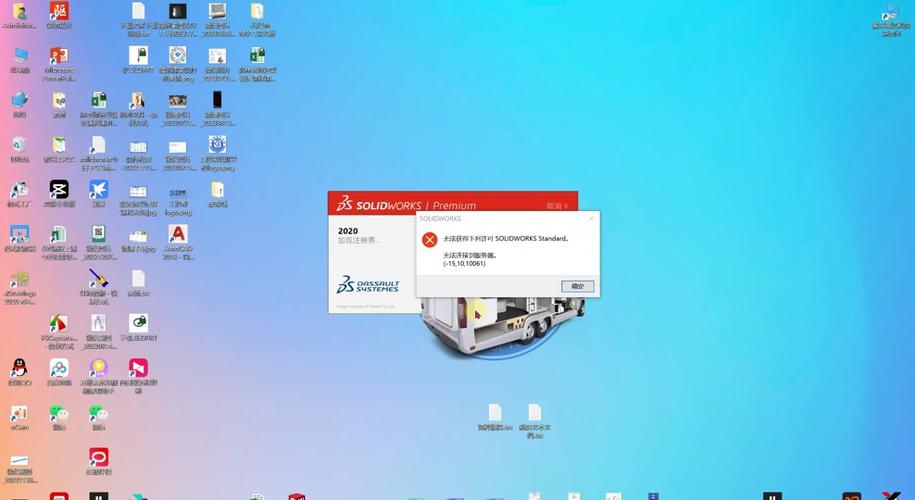The image size is (915, 500).
Task: Open the drafting compass image file
Action: 99,331
